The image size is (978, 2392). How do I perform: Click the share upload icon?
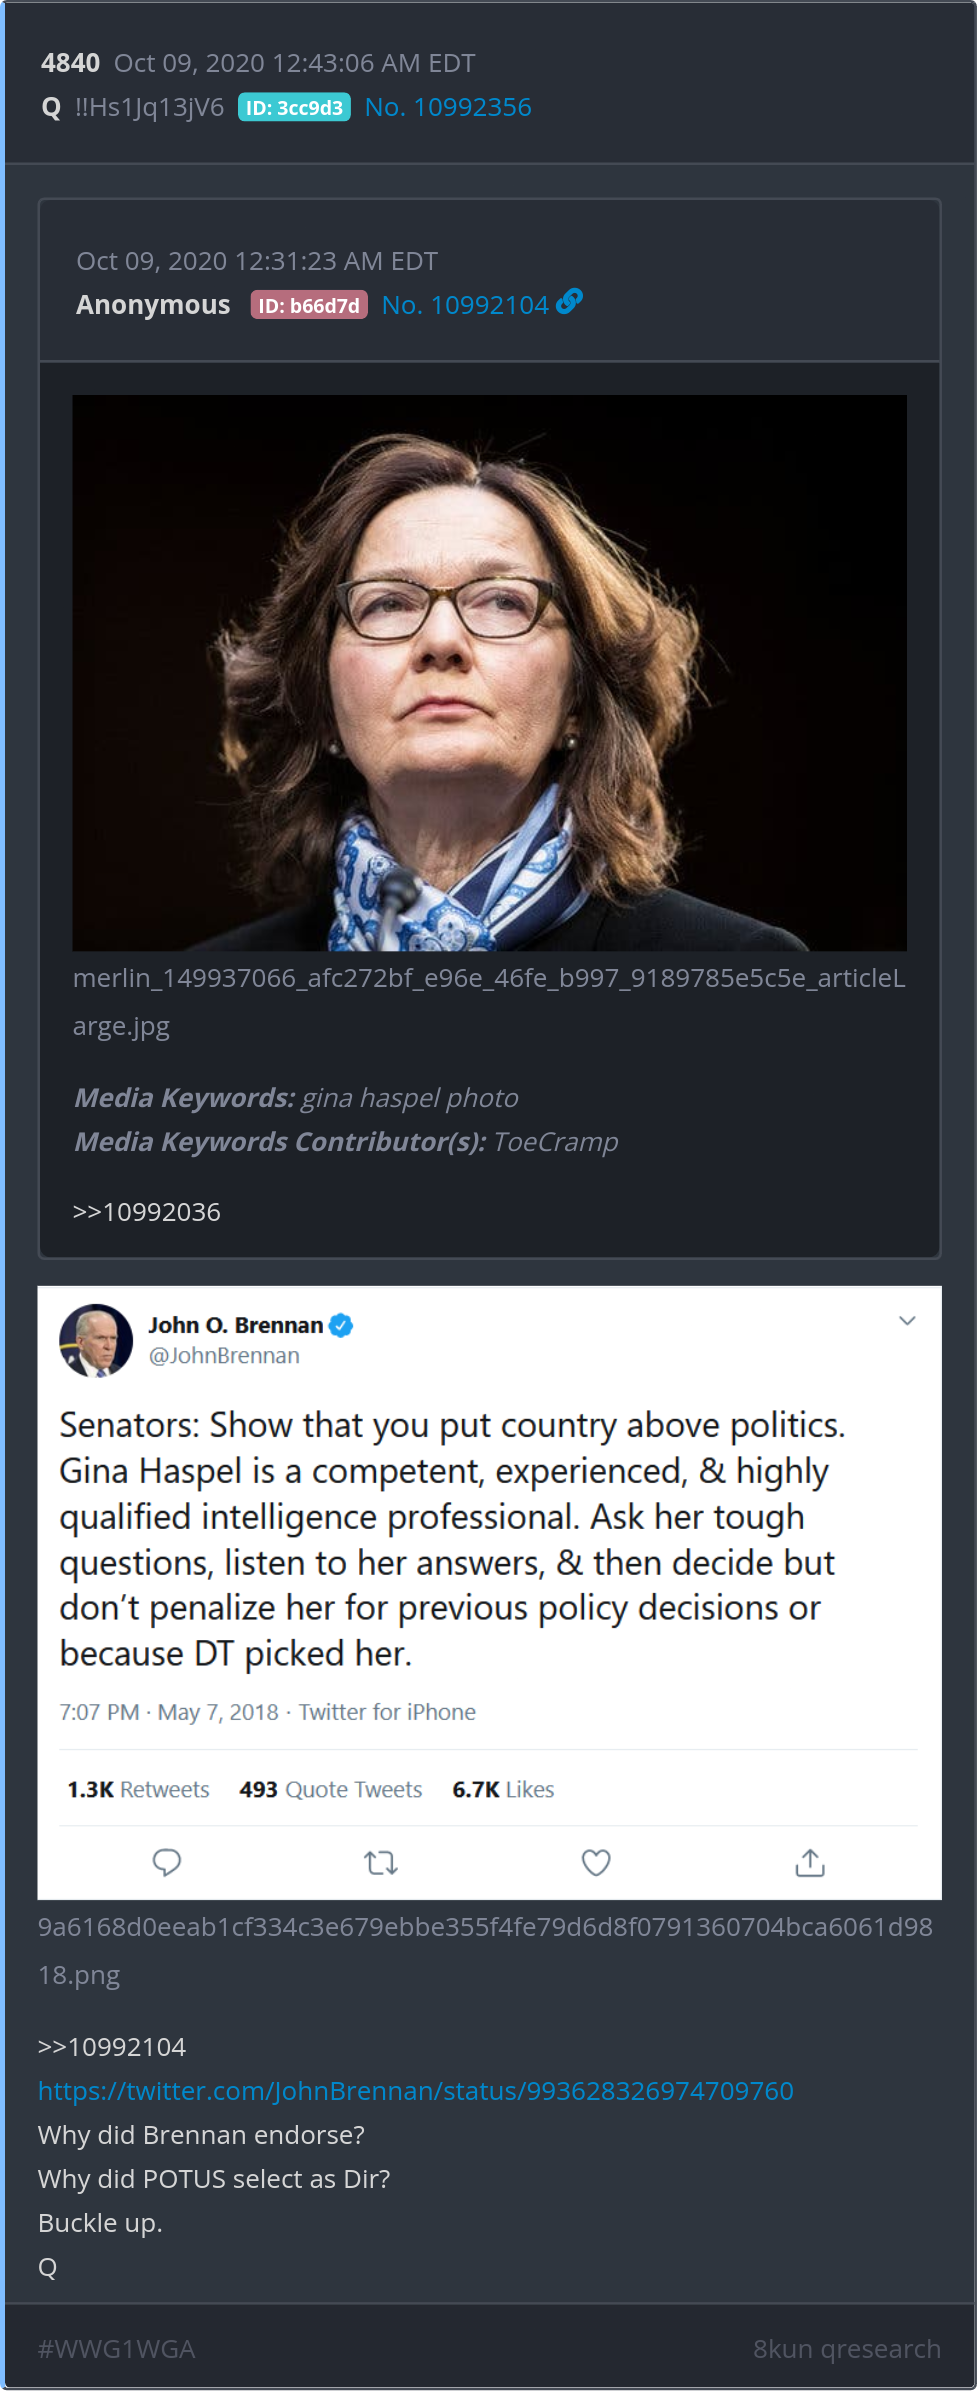click(x=810, y=1862)
